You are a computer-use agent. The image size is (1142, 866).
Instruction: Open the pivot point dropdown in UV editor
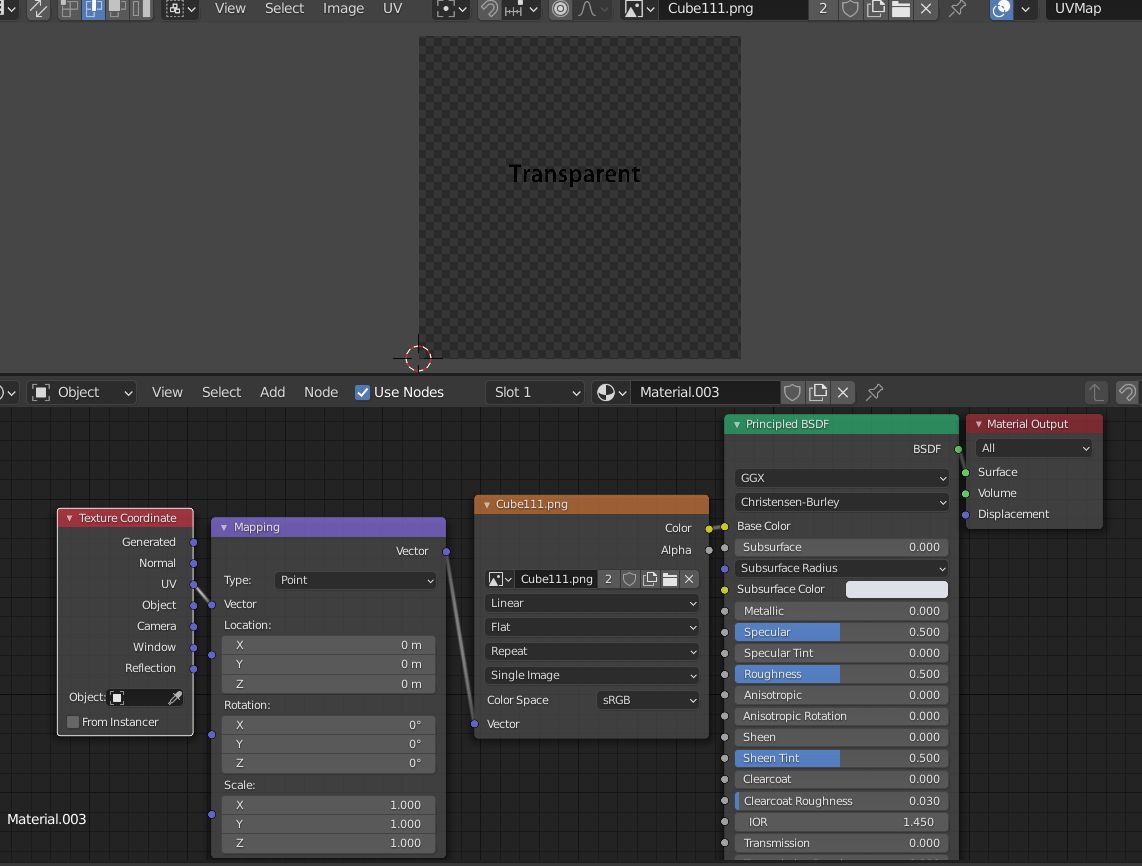click(x=451, y=9)
